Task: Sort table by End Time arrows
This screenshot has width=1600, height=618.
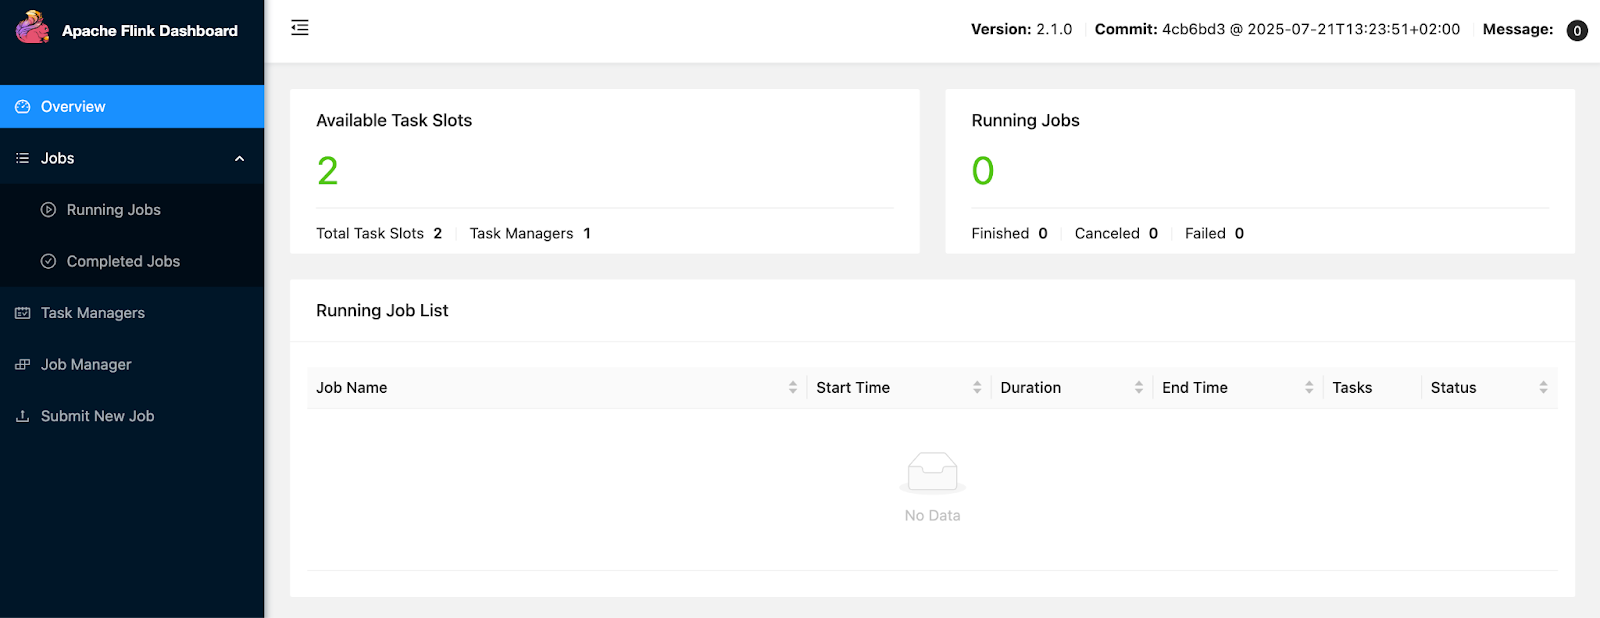Action: point(1309,387)
